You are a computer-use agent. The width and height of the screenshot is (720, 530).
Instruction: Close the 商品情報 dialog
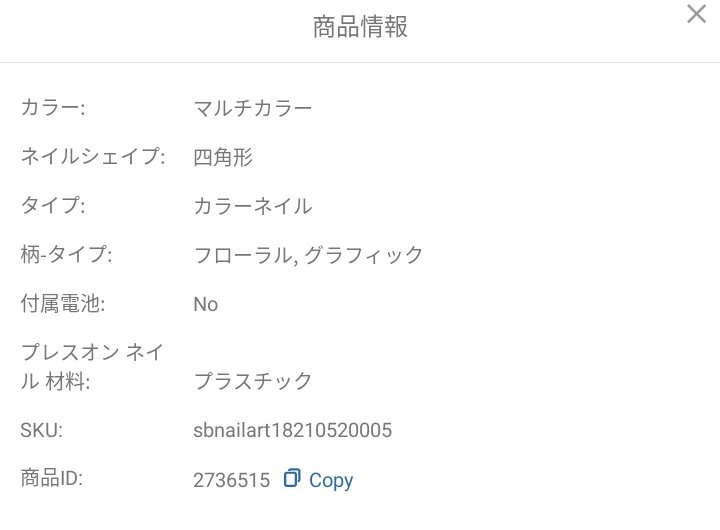(696, 15)
